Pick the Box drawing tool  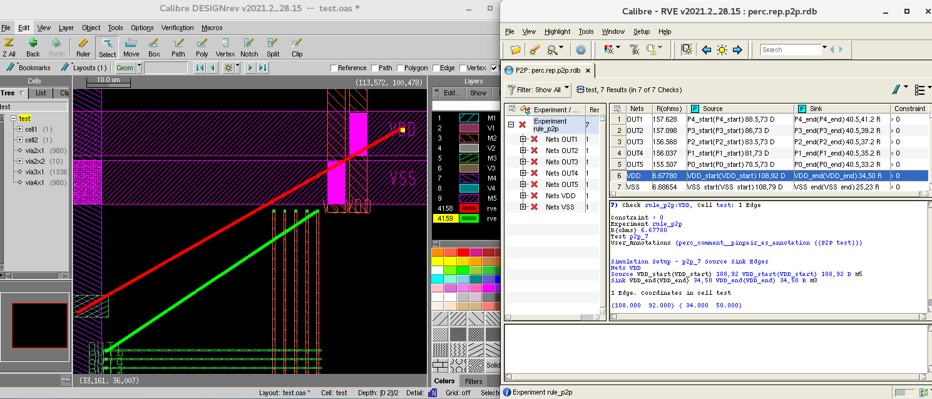(x=154, y=47)
